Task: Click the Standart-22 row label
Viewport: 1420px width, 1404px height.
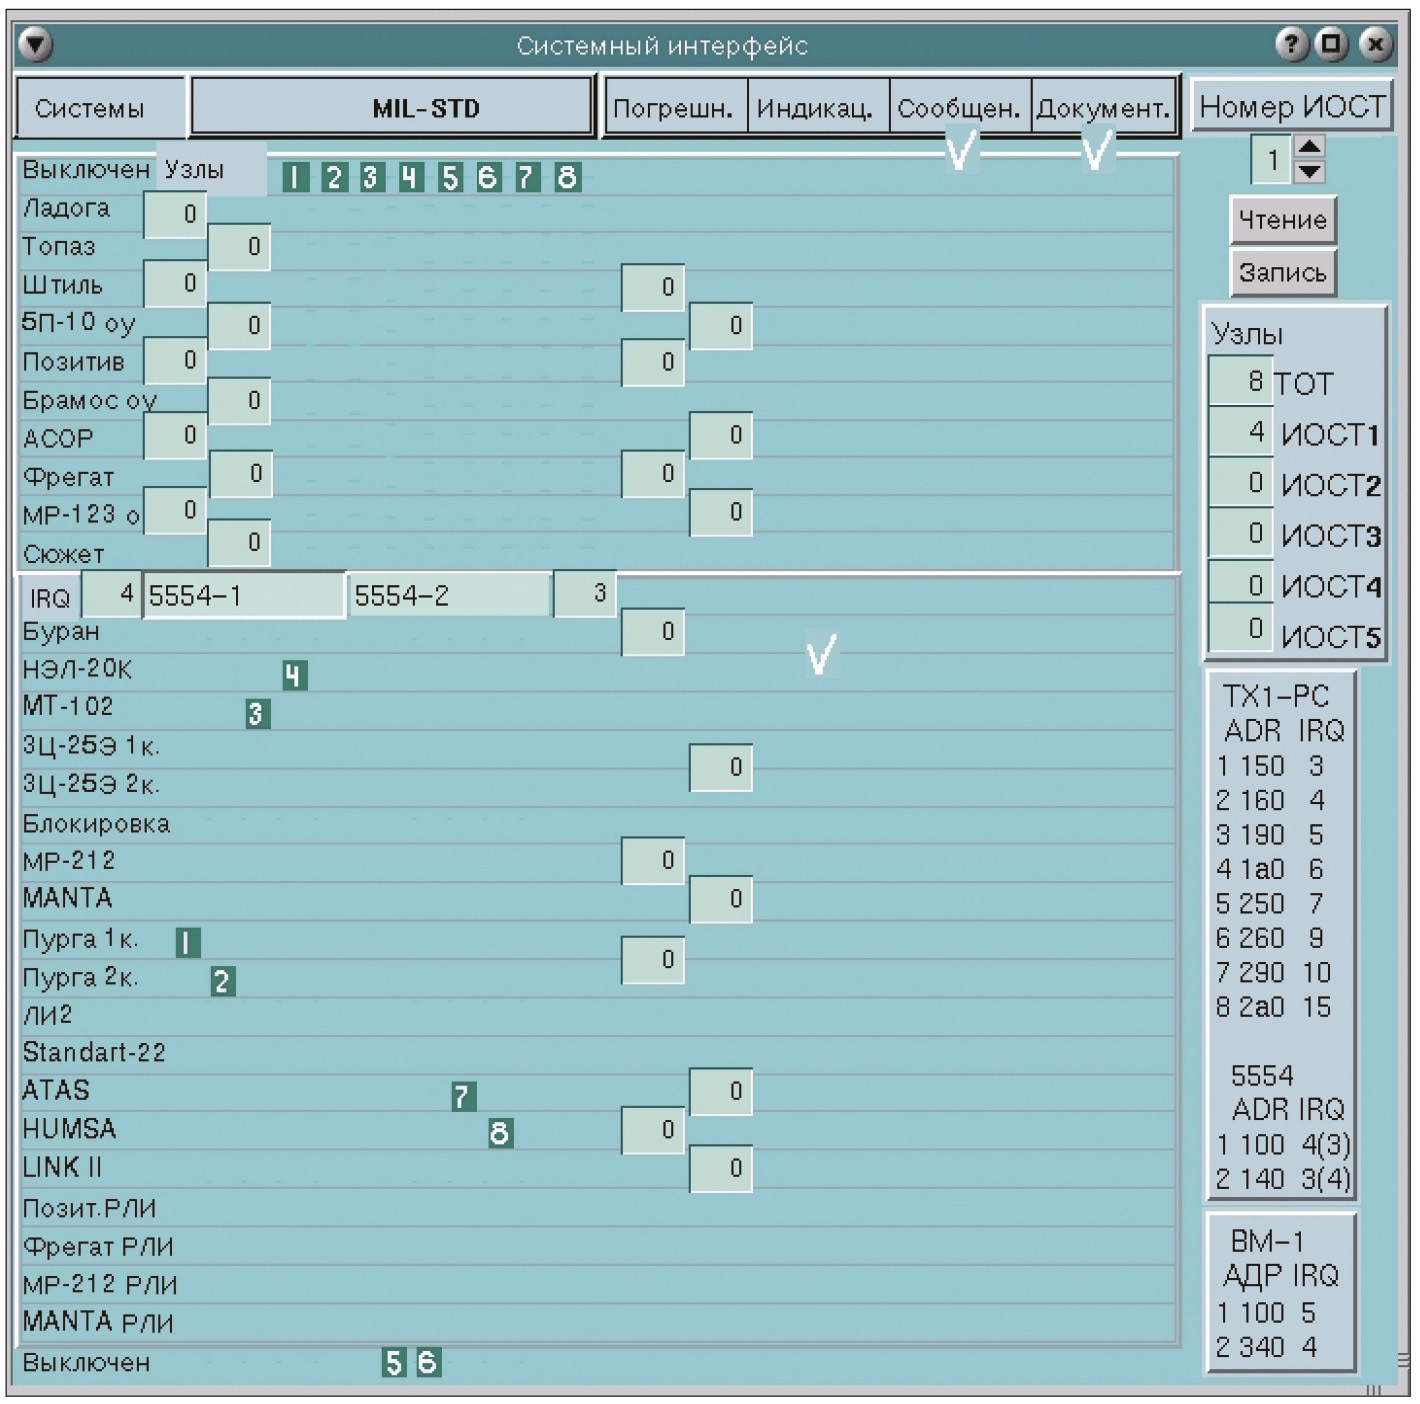Action: 94,1052
